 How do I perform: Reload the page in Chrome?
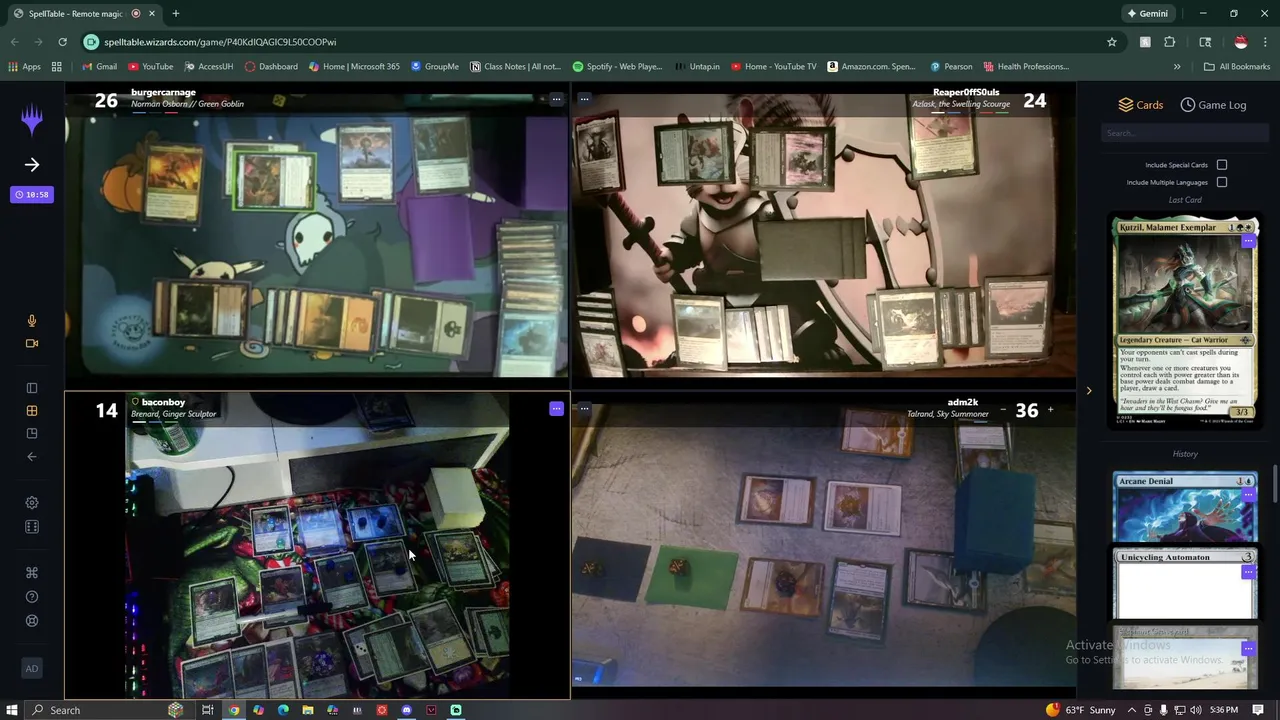click(62, 42)
